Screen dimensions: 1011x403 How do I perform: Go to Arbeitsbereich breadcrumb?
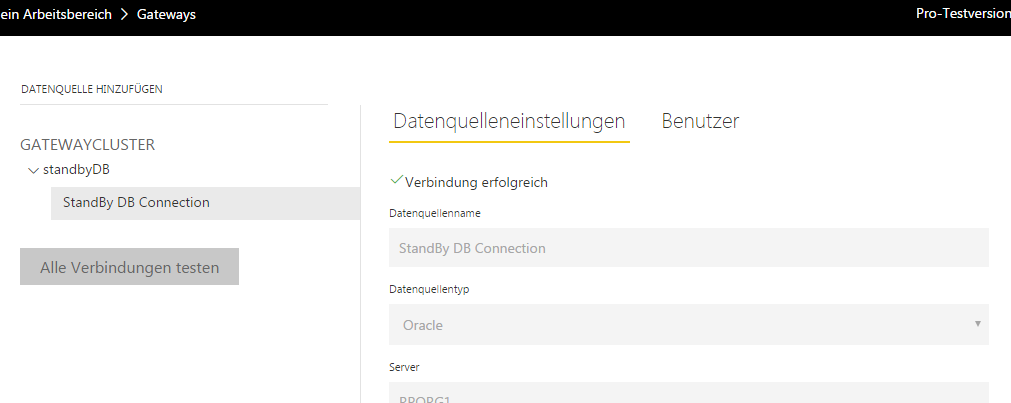(56, 14)
